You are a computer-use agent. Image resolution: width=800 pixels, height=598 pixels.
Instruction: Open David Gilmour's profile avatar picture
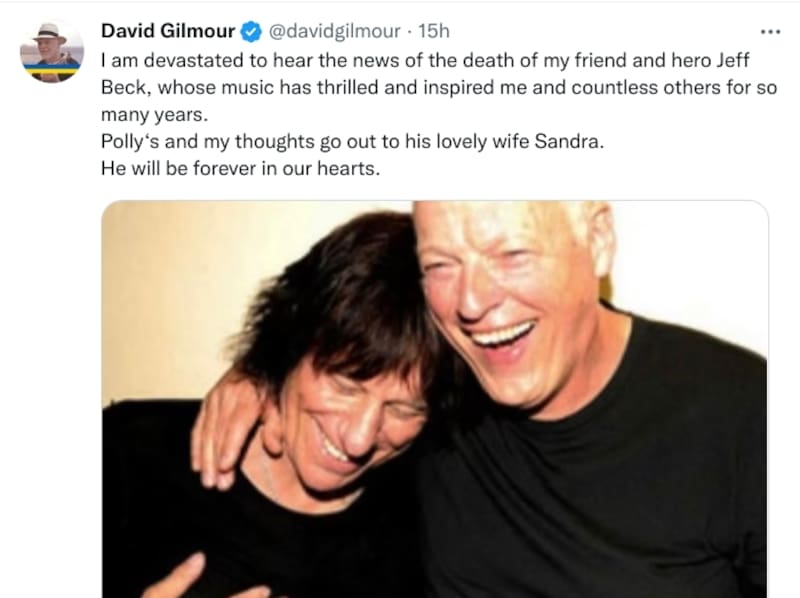pos(52,51)
